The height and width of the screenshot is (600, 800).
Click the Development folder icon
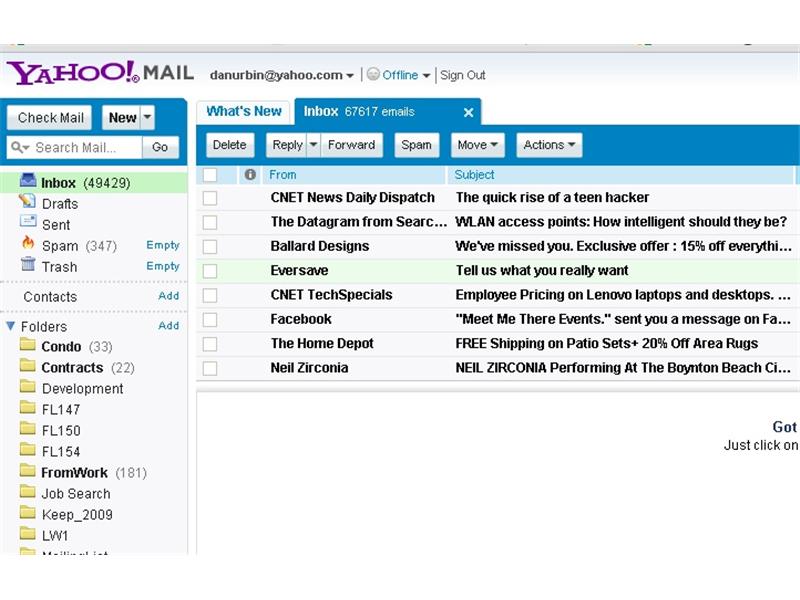pyautogui.click(x=28, y=387)
